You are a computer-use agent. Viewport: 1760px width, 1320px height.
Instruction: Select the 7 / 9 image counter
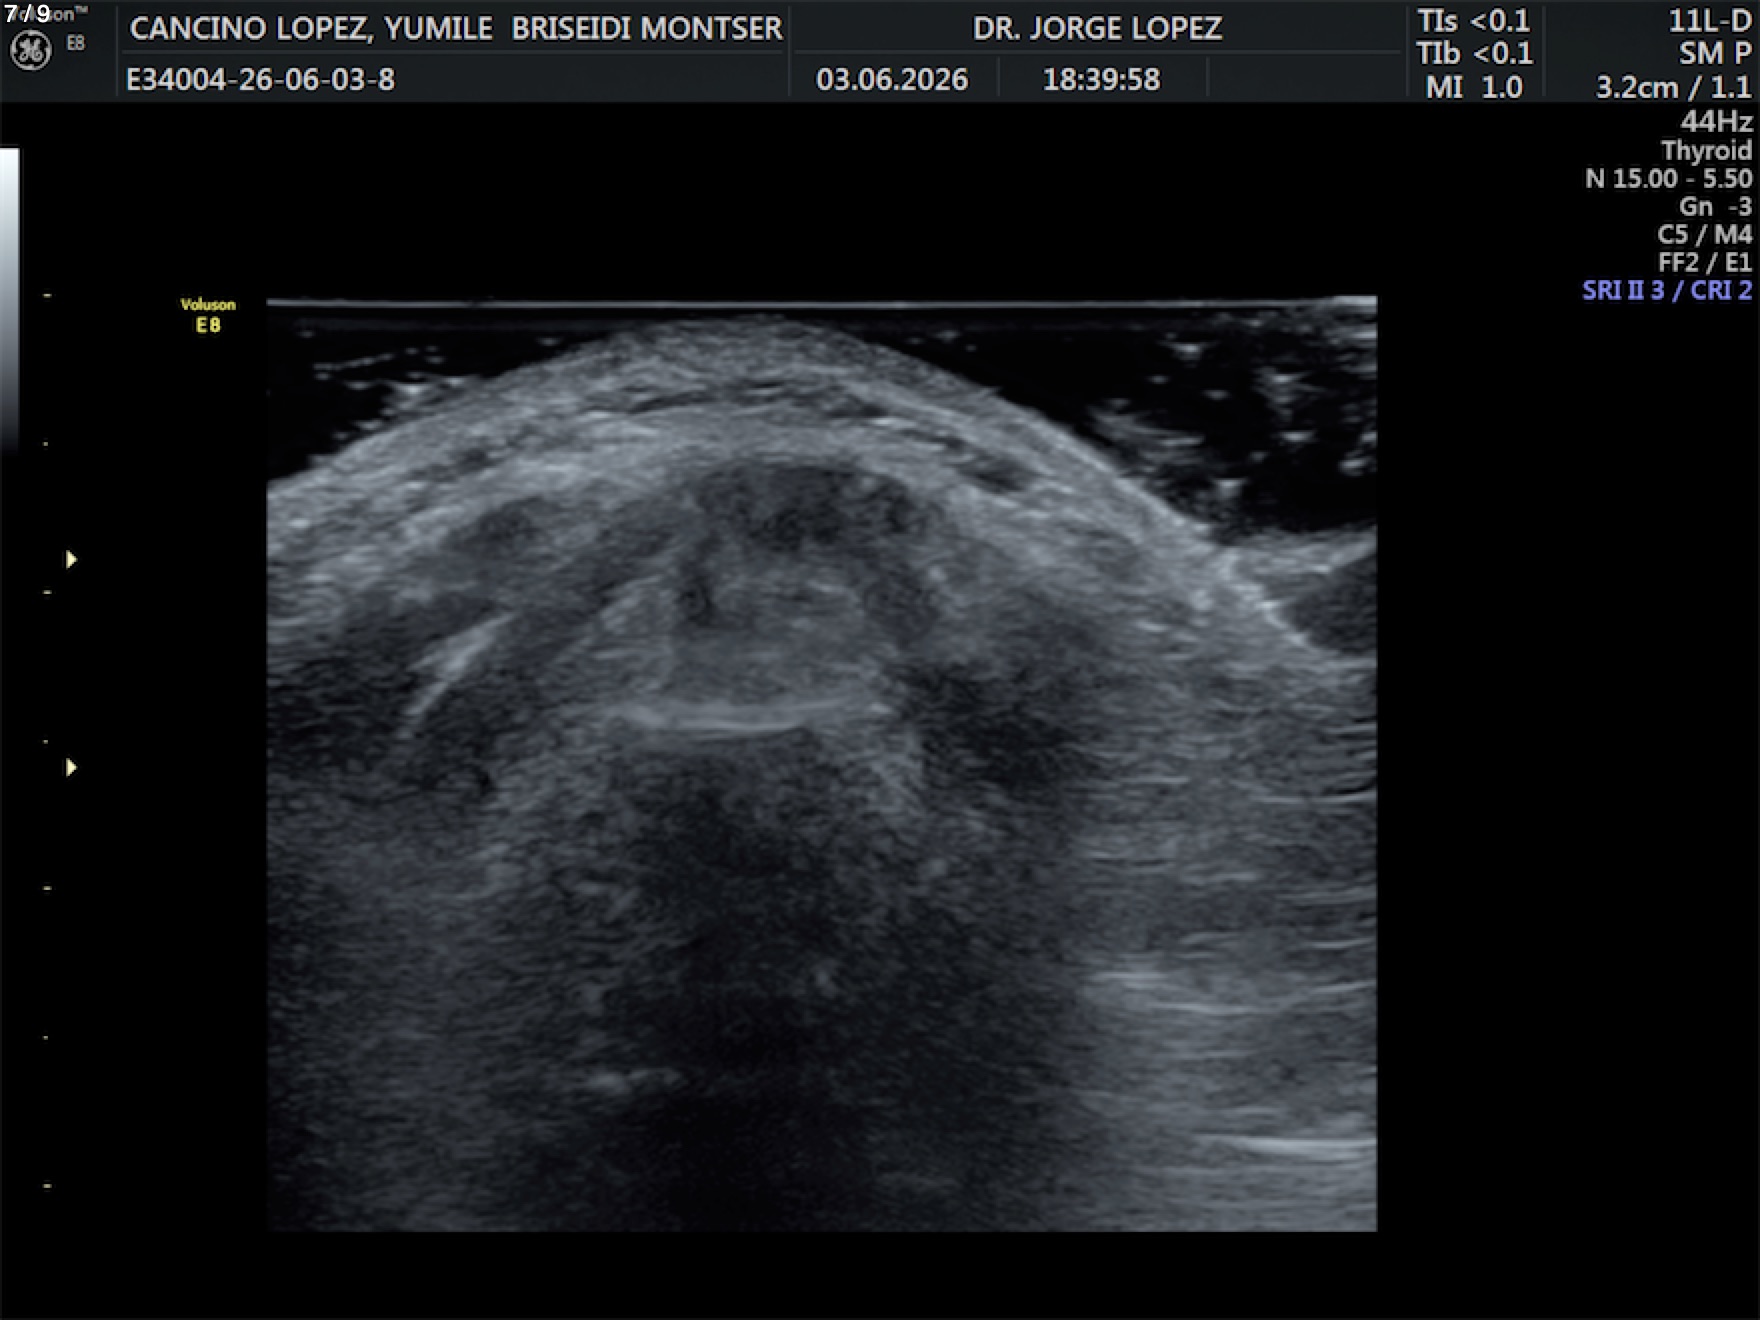[28, 13]
